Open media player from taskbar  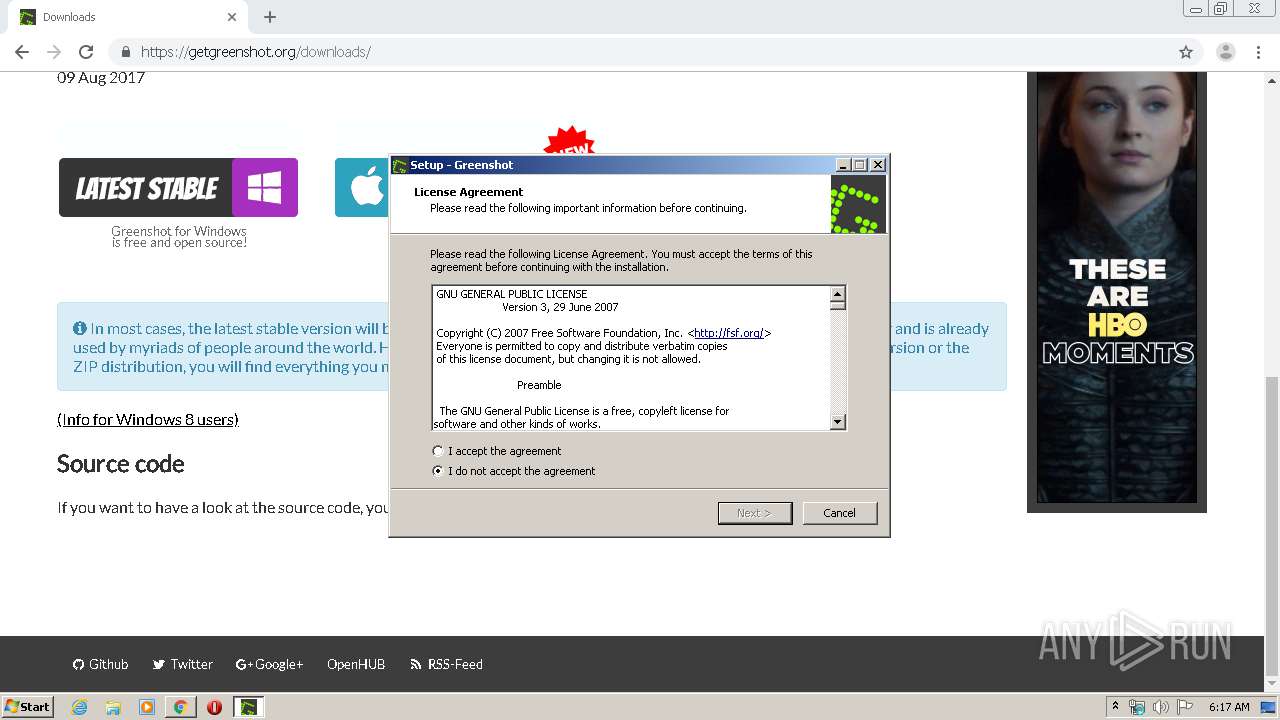[147, 707]
